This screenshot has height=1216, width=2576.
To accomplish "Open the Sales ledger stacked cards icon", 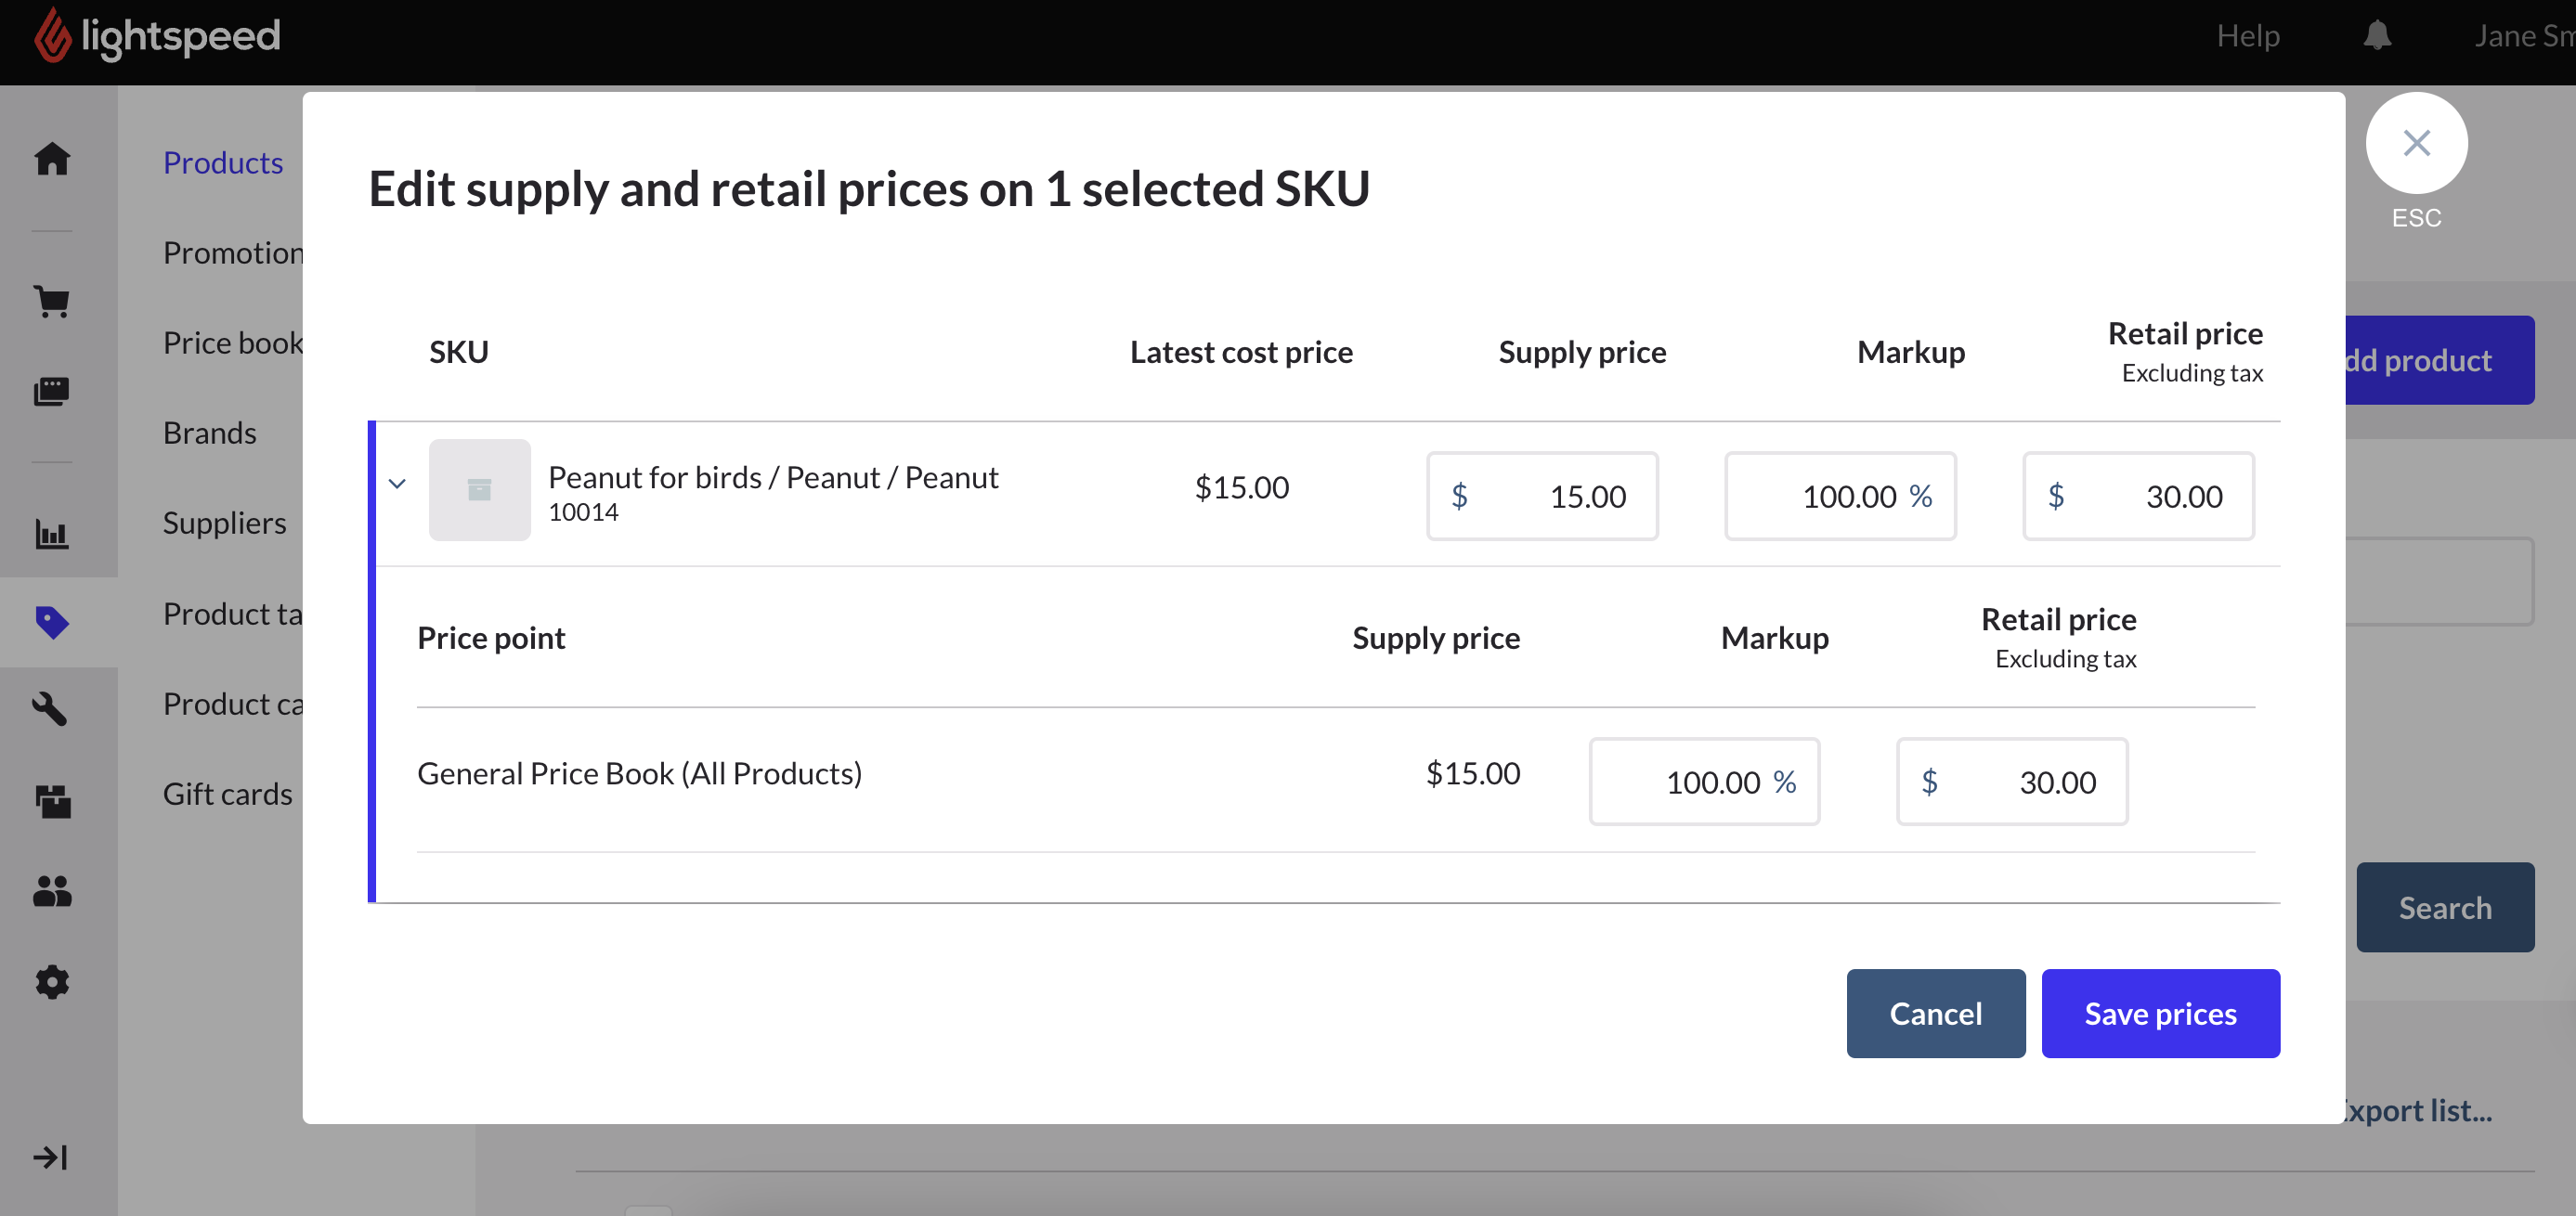I will [52, 391].
